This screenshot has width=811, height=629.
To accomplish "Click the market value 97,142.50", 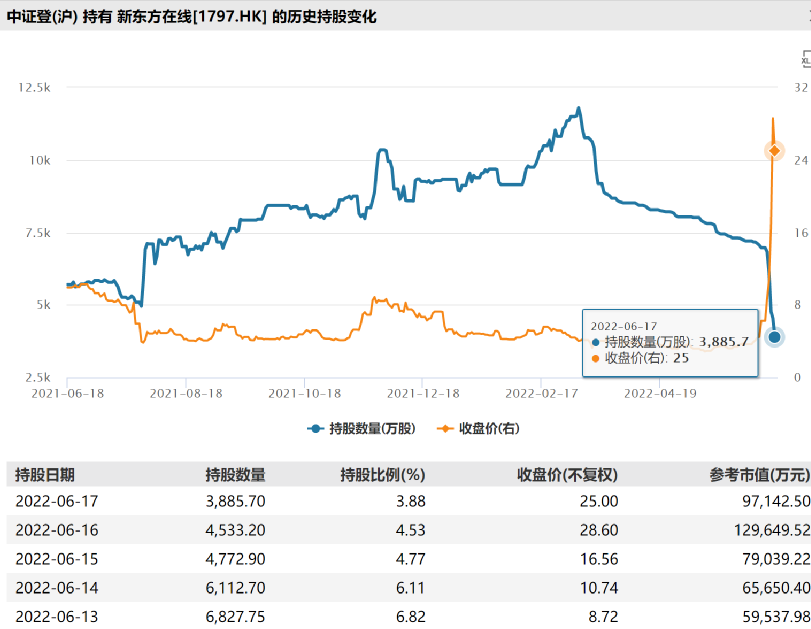I will tap(776, 501).
